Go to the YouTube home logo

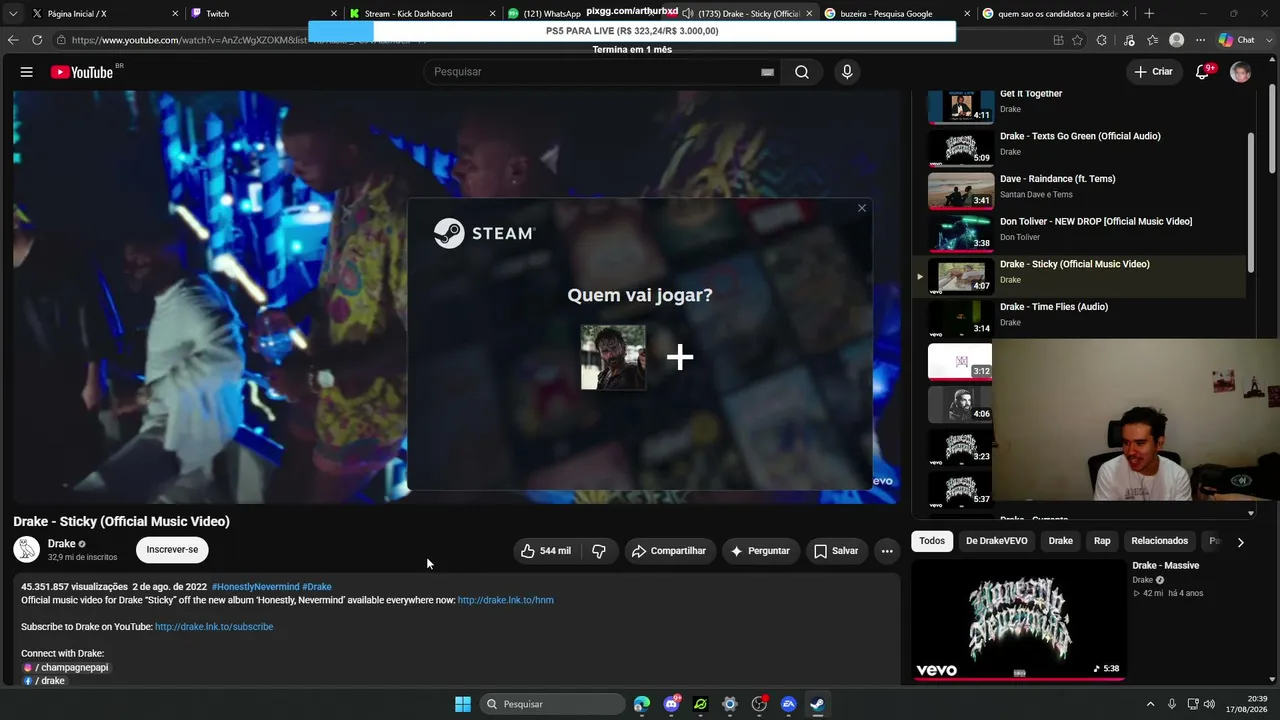click(x=82, y=72)
